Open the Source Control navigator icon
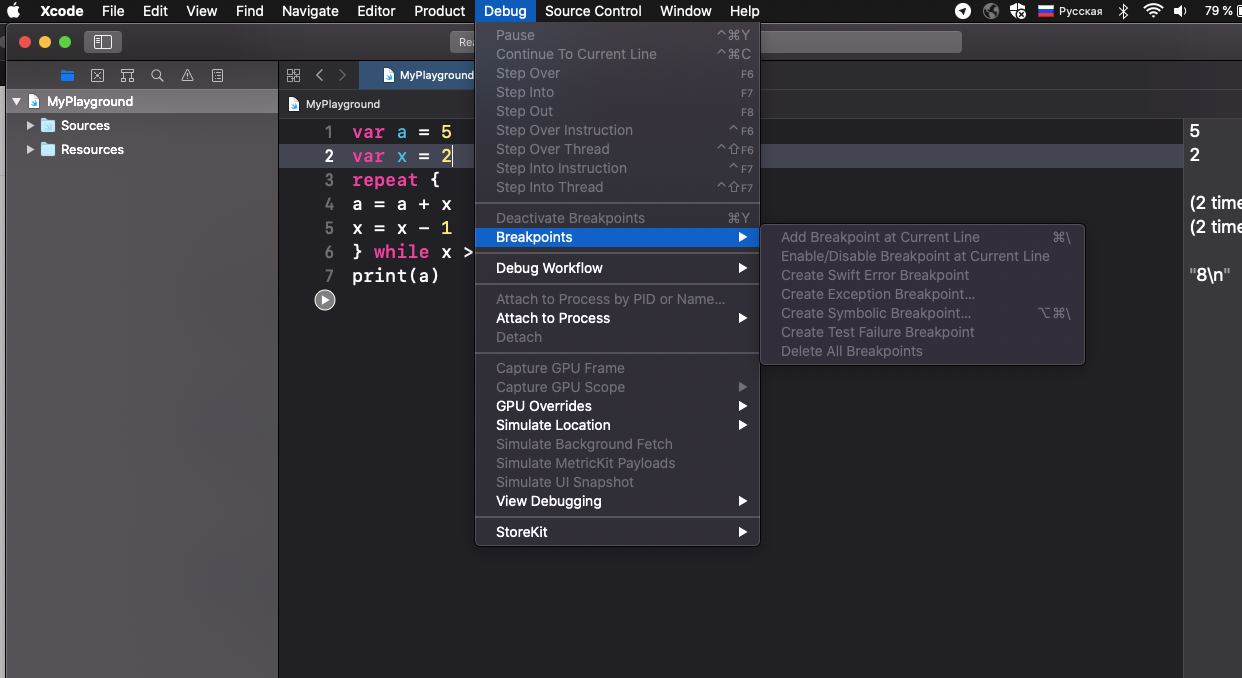Screen dimensions: 1242x678 (x=97, y=75)
